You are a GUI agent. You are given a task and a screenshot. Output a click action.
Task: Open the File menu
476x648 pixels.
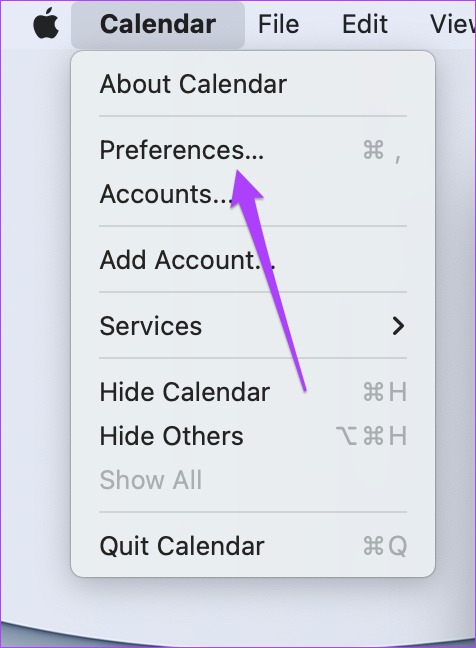(x=278, y=24)
